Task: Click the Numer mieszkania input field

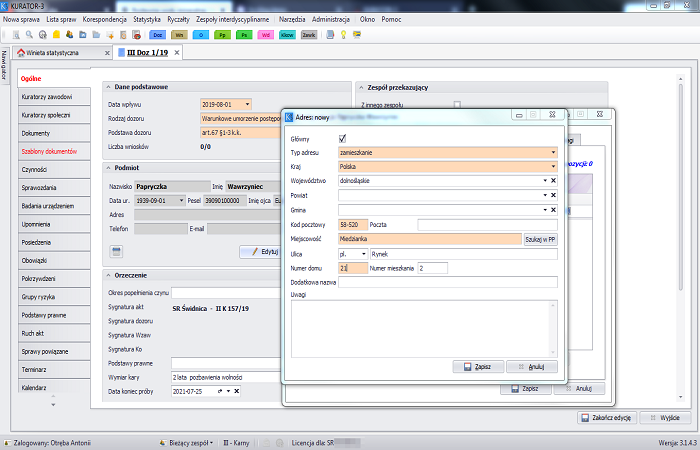Action: tap(433, 268)
